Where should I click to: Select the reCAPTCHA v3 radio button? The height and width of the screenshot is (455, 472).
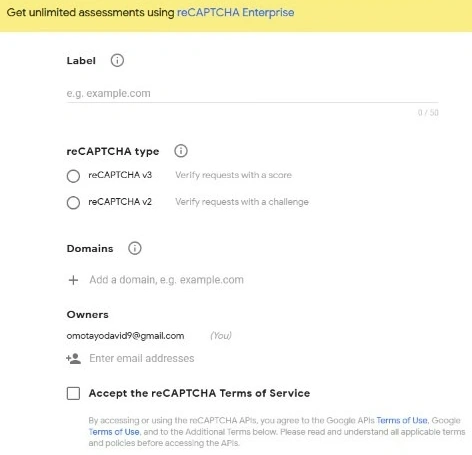pyautogui.click(x=73, y=176)
